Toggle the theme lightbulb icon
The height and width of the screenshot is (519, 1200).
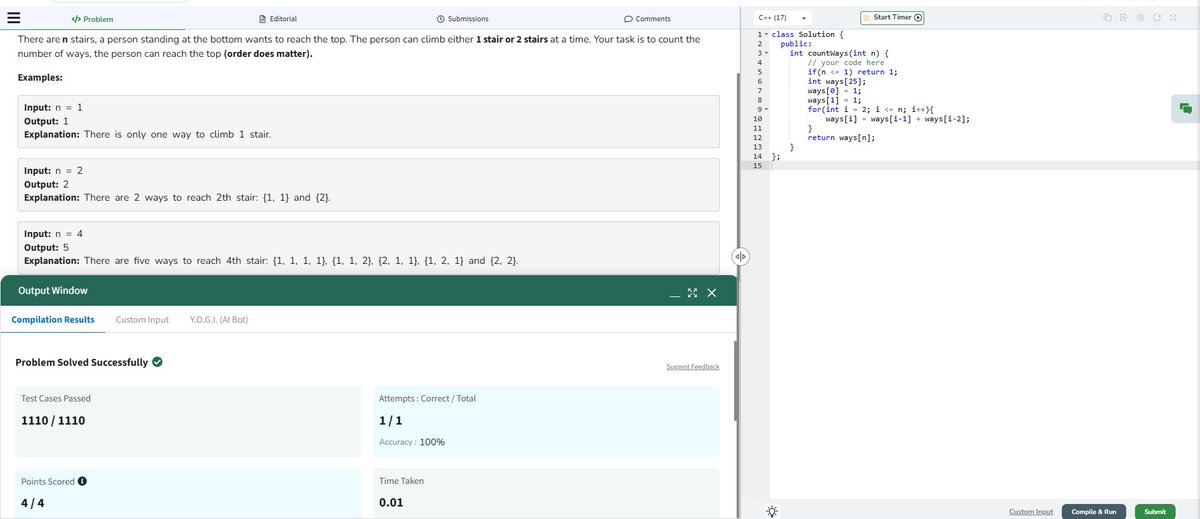click(772, 511)
